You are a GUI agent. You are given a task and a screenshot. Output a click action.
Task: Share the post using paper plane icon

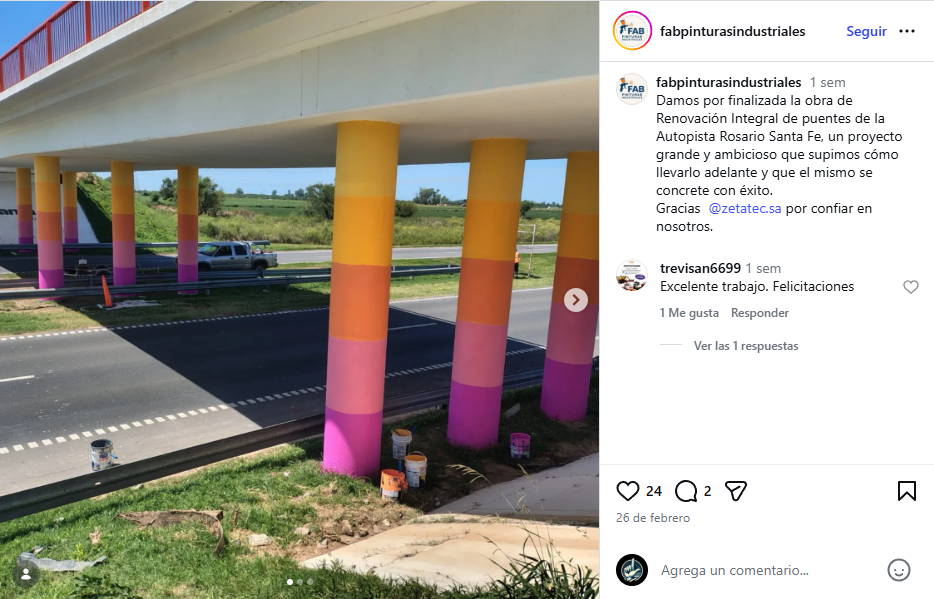(736, 491)
